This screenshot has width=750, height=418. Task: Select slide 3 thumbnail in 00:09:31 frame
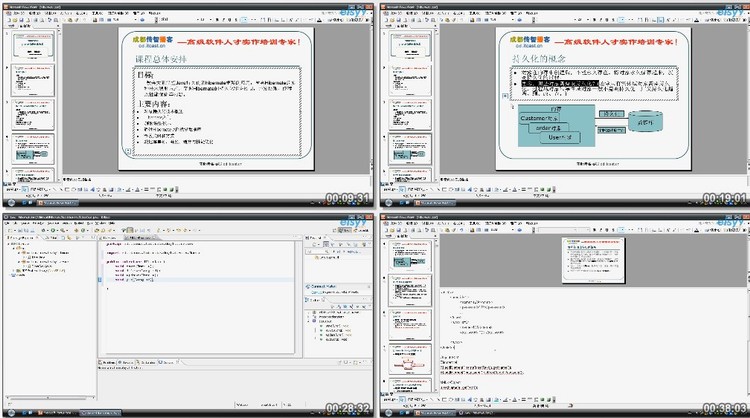(x=33, y=115)
